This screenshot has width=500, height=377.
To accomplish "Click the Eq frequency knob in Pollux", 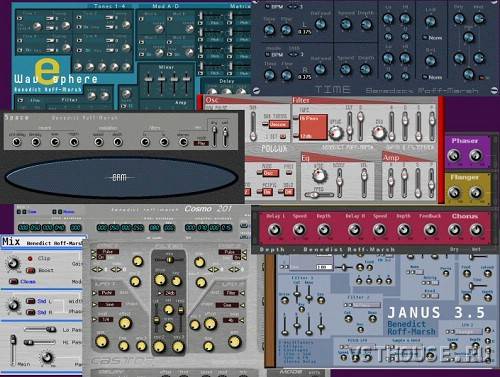I will pos(319,175).
